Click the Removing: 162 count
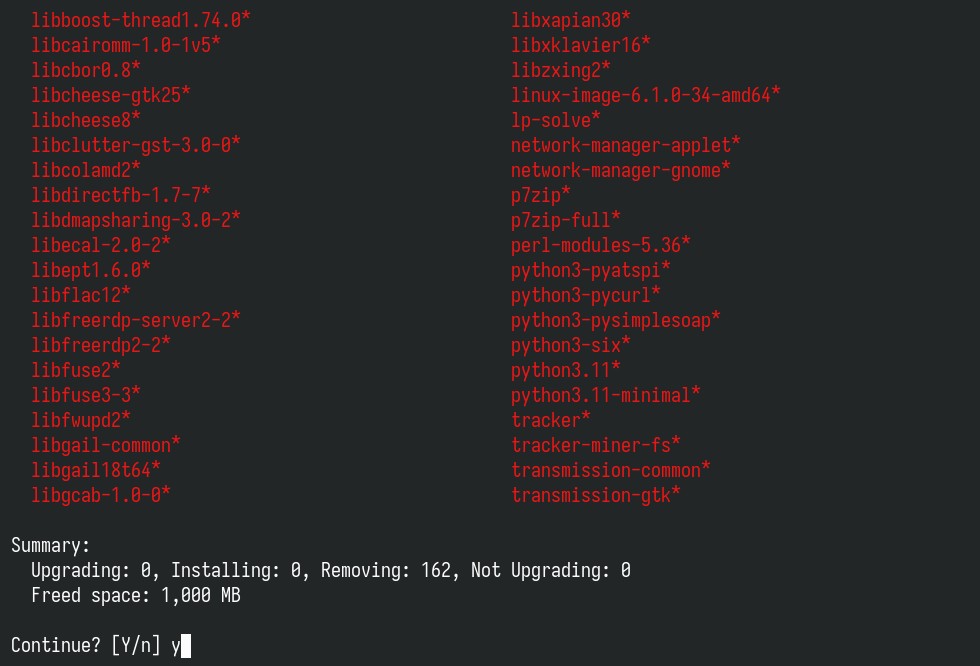Image resolution: width=980 pixels, height=666 pixels. click(x=386, y=570)
